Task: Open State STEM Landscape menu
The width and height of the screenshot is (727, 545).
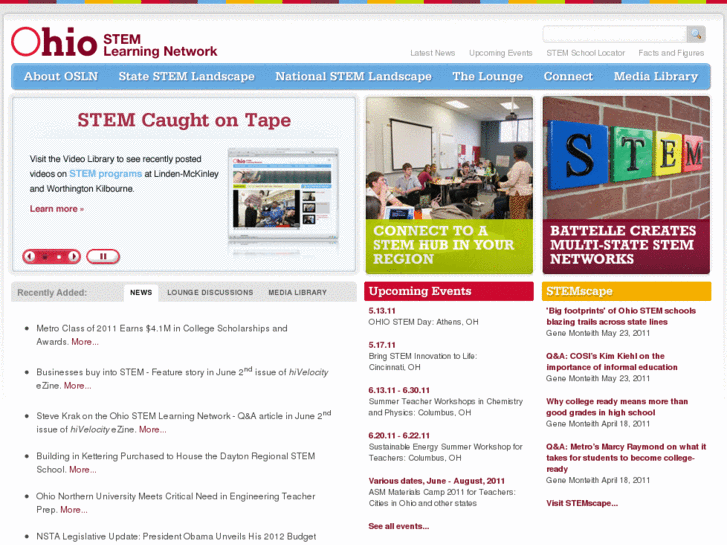Action: point(186,76)
